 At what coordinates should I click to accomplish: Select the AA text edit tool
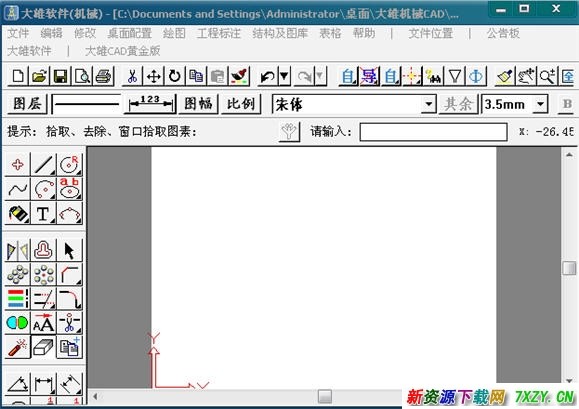43,323
